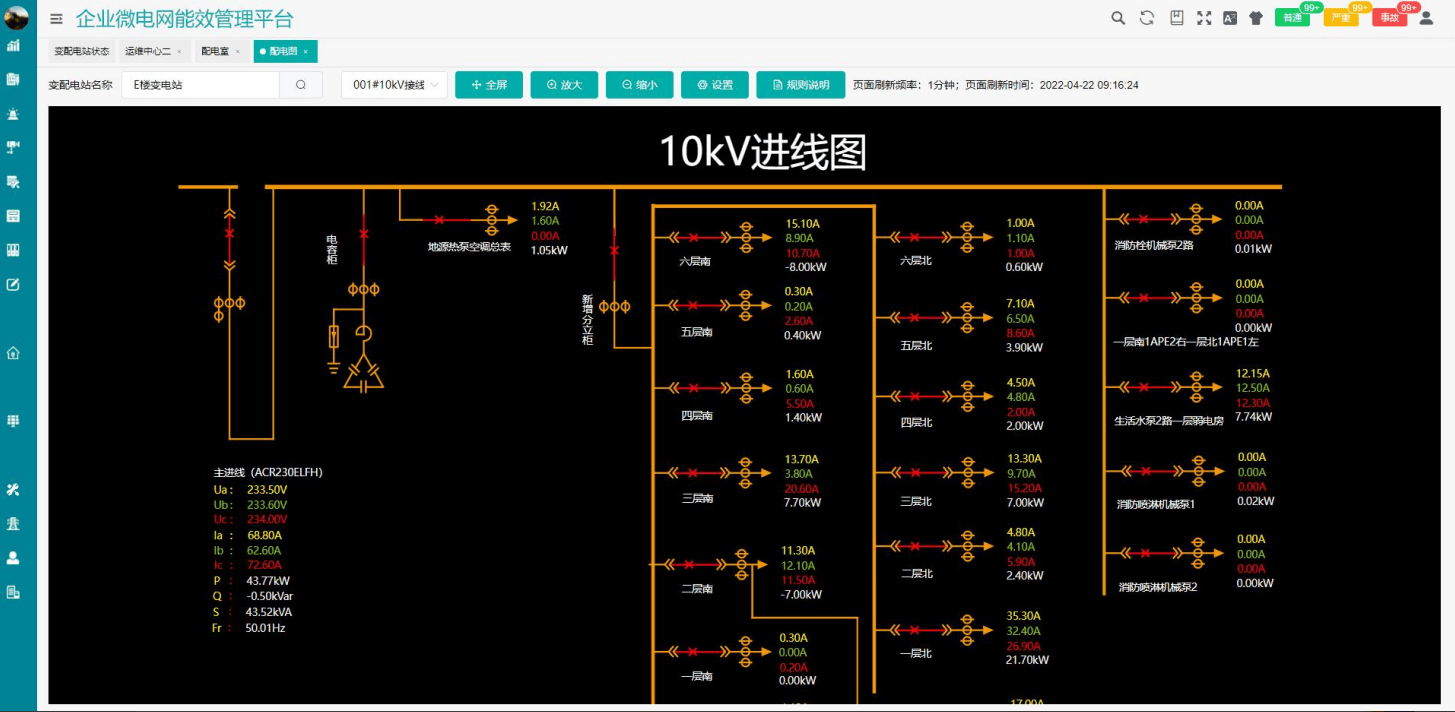Image resolution: width=1455 pixels, height=712 pixels.
Task: Close the 运维中心二 tab
Action: click(x=179, y=51)
